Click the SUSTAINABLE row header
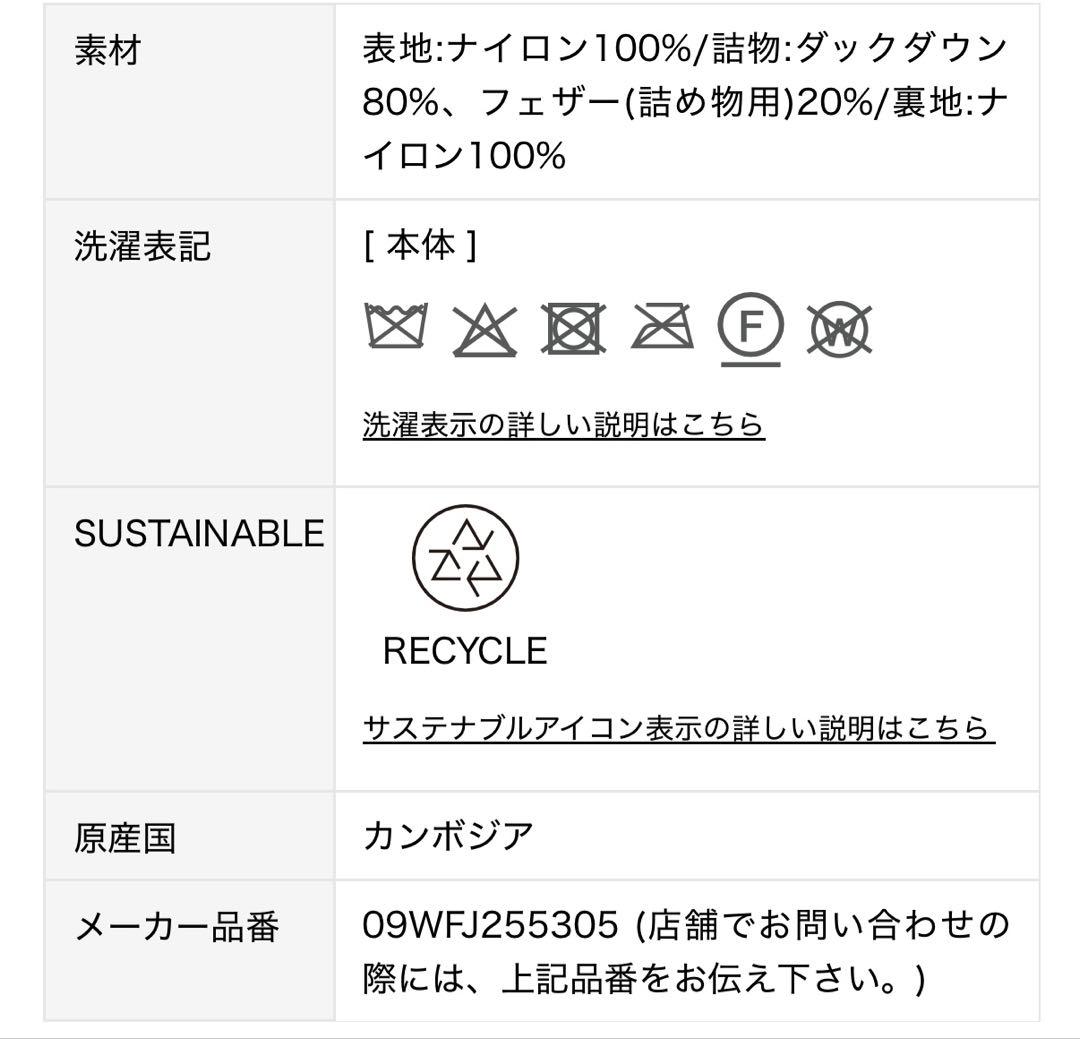Viewport: 1080px width, 1039px height. coord(198,533)
